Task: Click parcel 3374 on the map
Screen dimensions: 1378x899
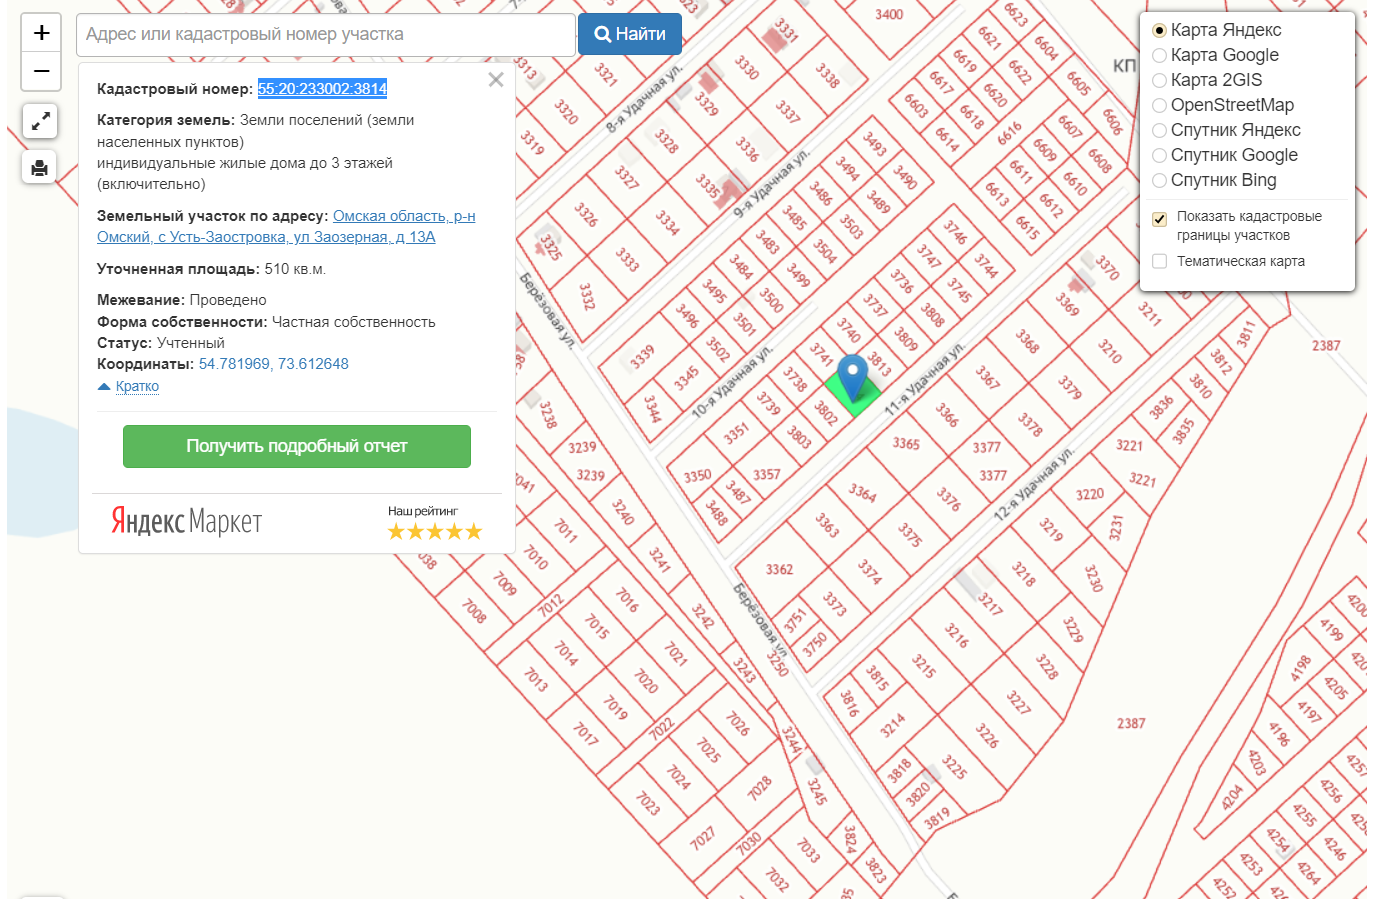Action: [870, 571]
